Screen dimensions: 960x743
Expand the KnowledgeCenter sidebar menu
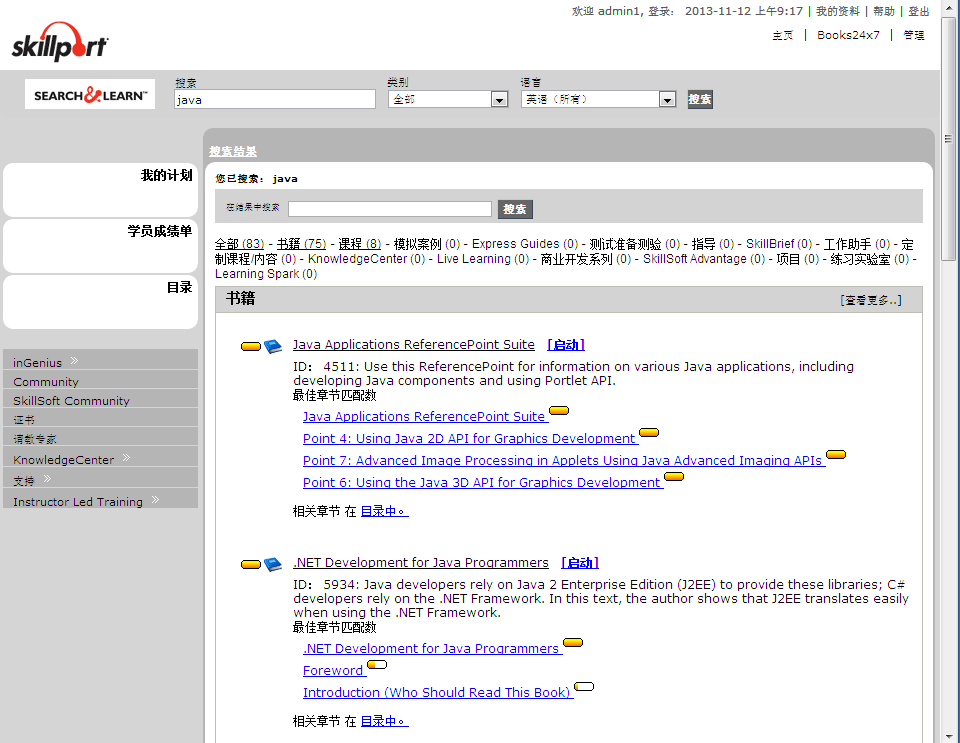coord(126,459)
